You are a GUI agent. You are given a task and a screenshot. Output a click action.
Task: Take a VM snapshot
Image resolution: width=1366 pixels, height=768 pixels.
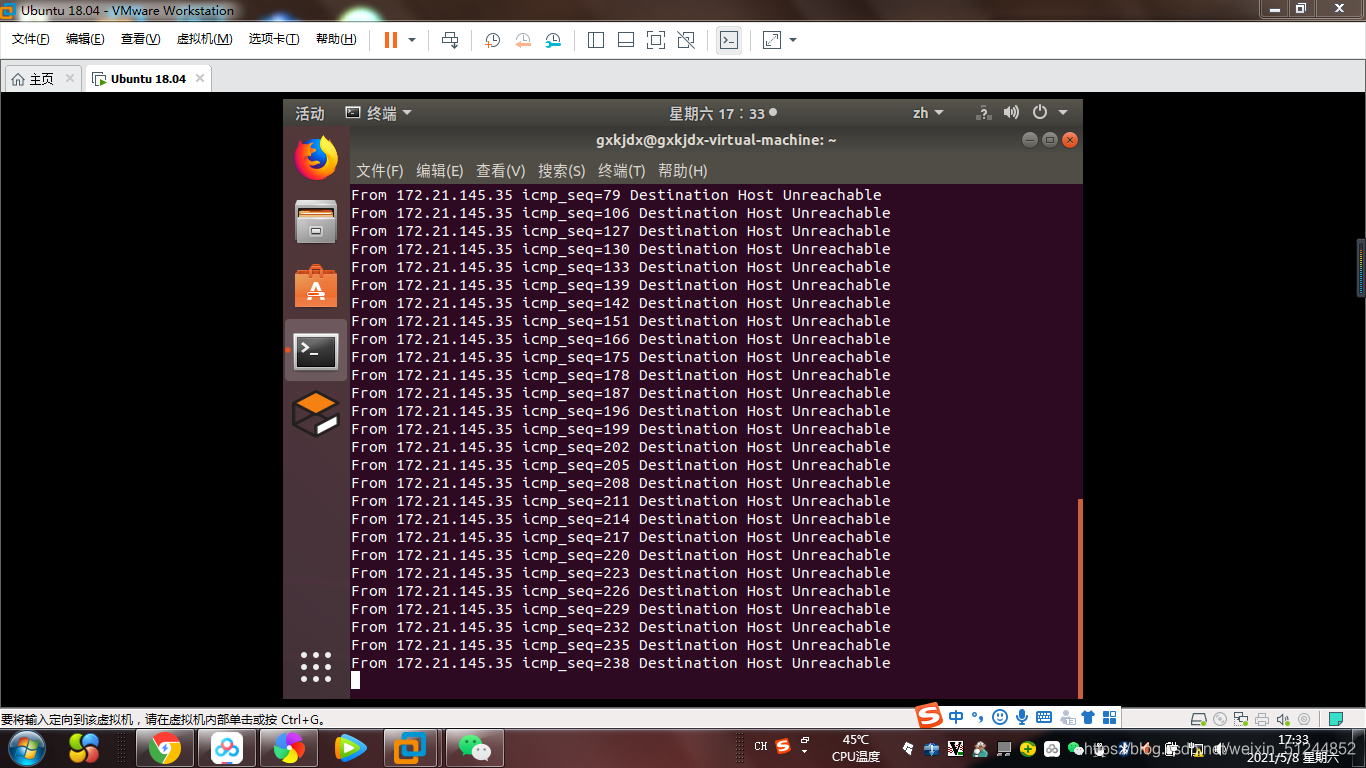493,40
